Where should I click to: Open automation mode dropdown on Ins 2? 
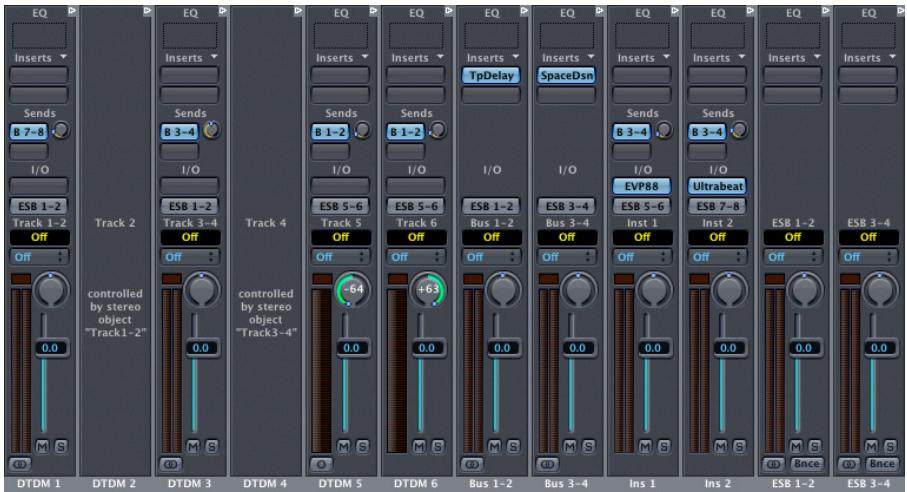point(717,257)
